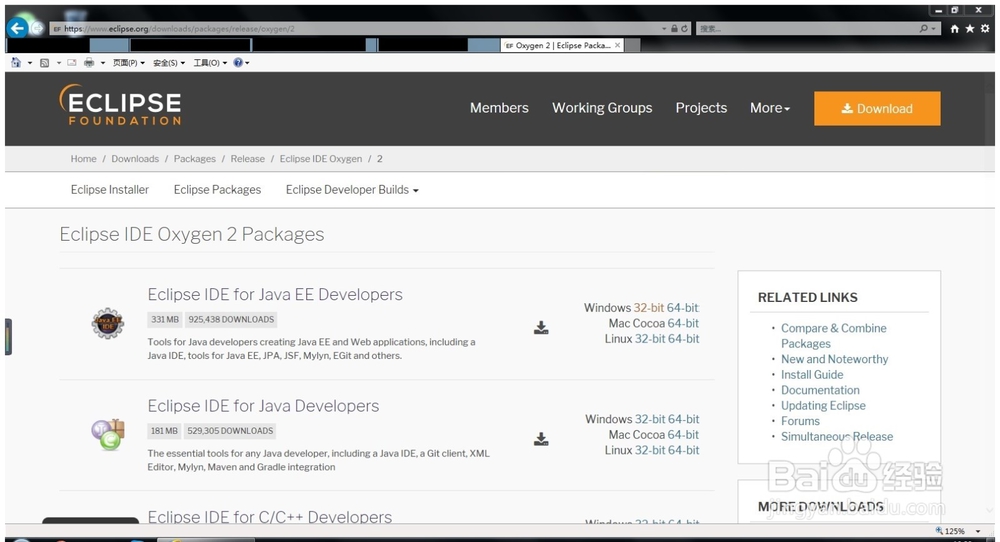1000x542 pixels.
Task: Open the search provider dropdown arrow
Action: 934,29
